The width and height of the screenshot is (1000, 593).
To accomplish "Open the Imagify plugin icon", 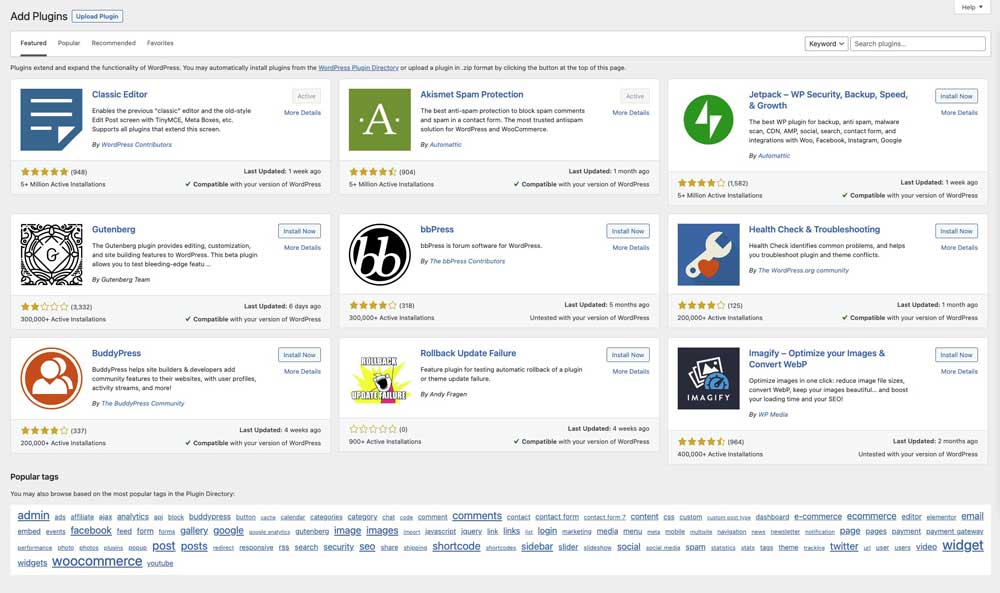I will point(708,378).
